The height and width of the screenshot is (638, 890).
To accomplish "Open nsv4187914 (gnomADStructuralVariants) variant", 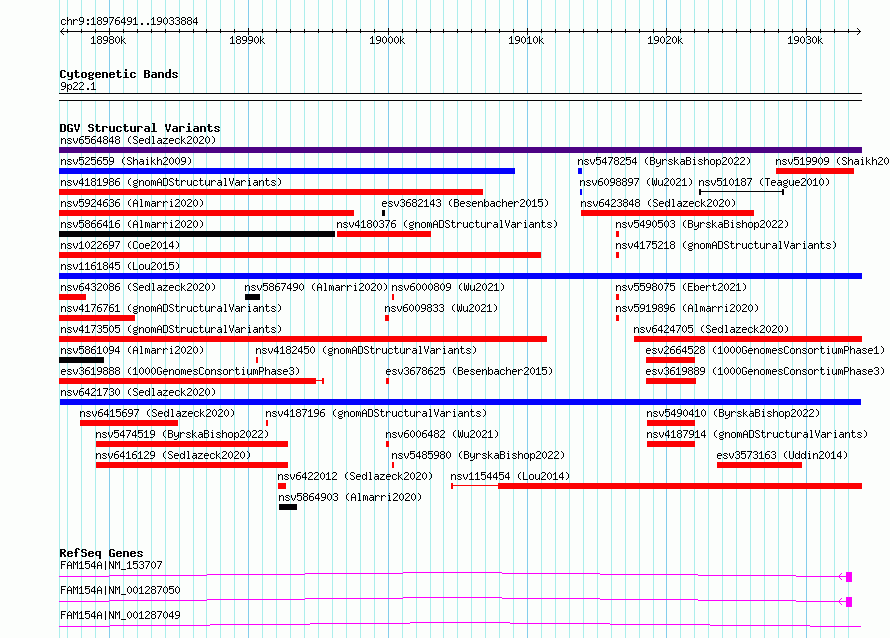I will (x=757, y=434).
